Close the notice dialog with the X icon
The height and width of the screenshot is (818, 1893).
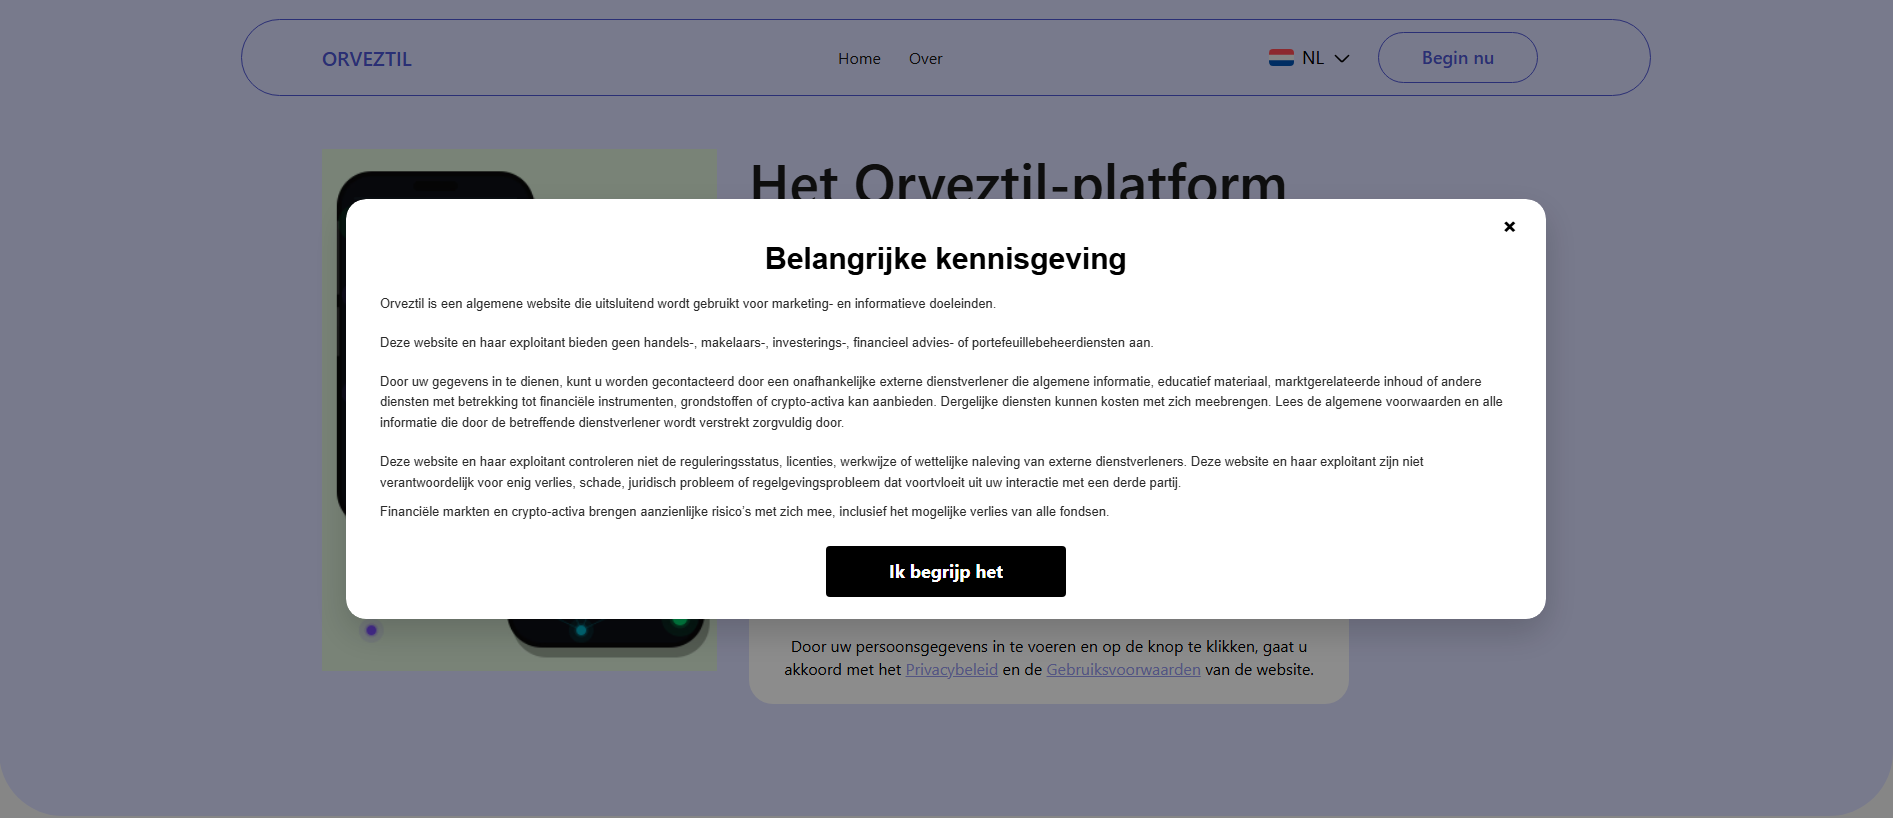point(1509,227)
